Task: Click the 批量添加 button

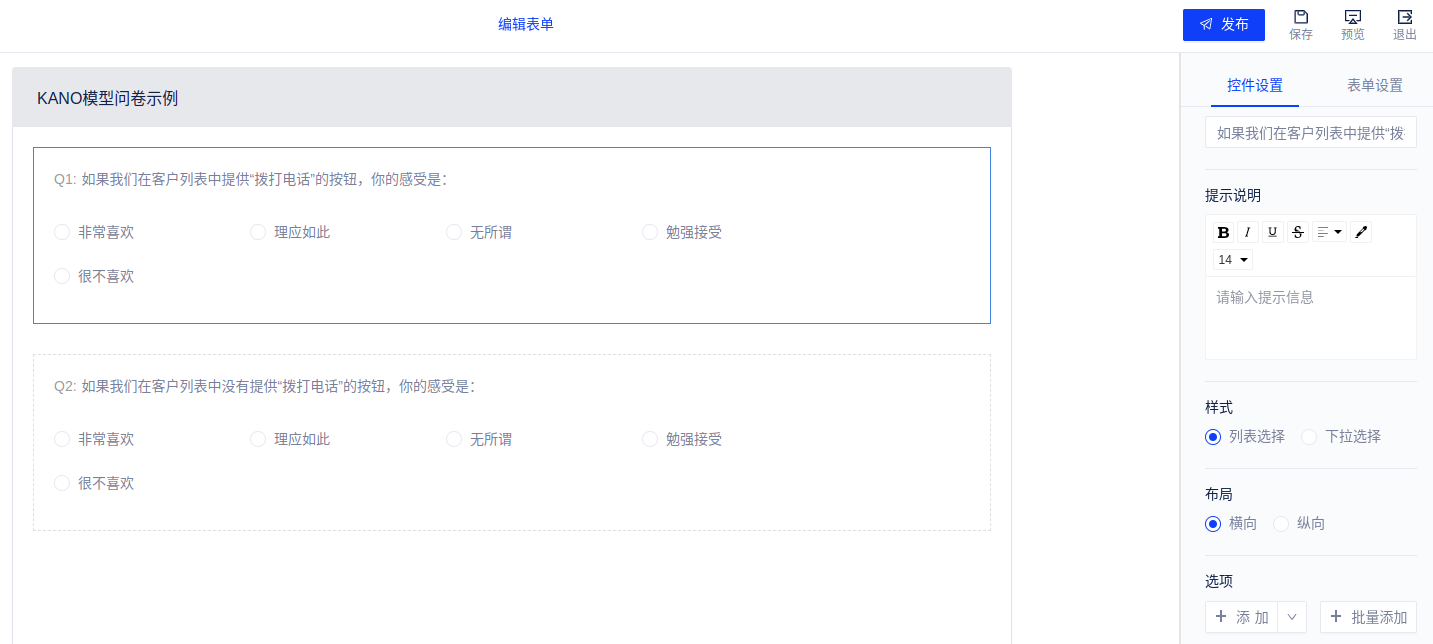Action: coord(1368,617)
